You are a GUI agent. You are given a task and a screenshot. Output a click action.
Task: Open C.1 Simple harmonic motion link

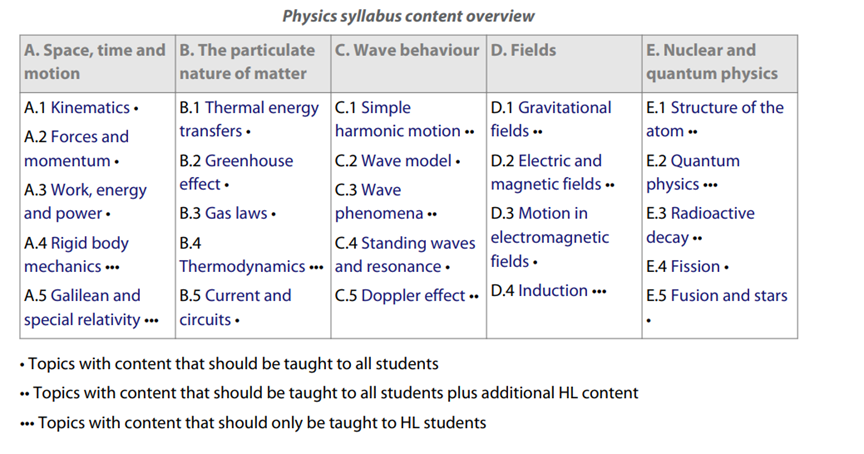coord(398,120)
